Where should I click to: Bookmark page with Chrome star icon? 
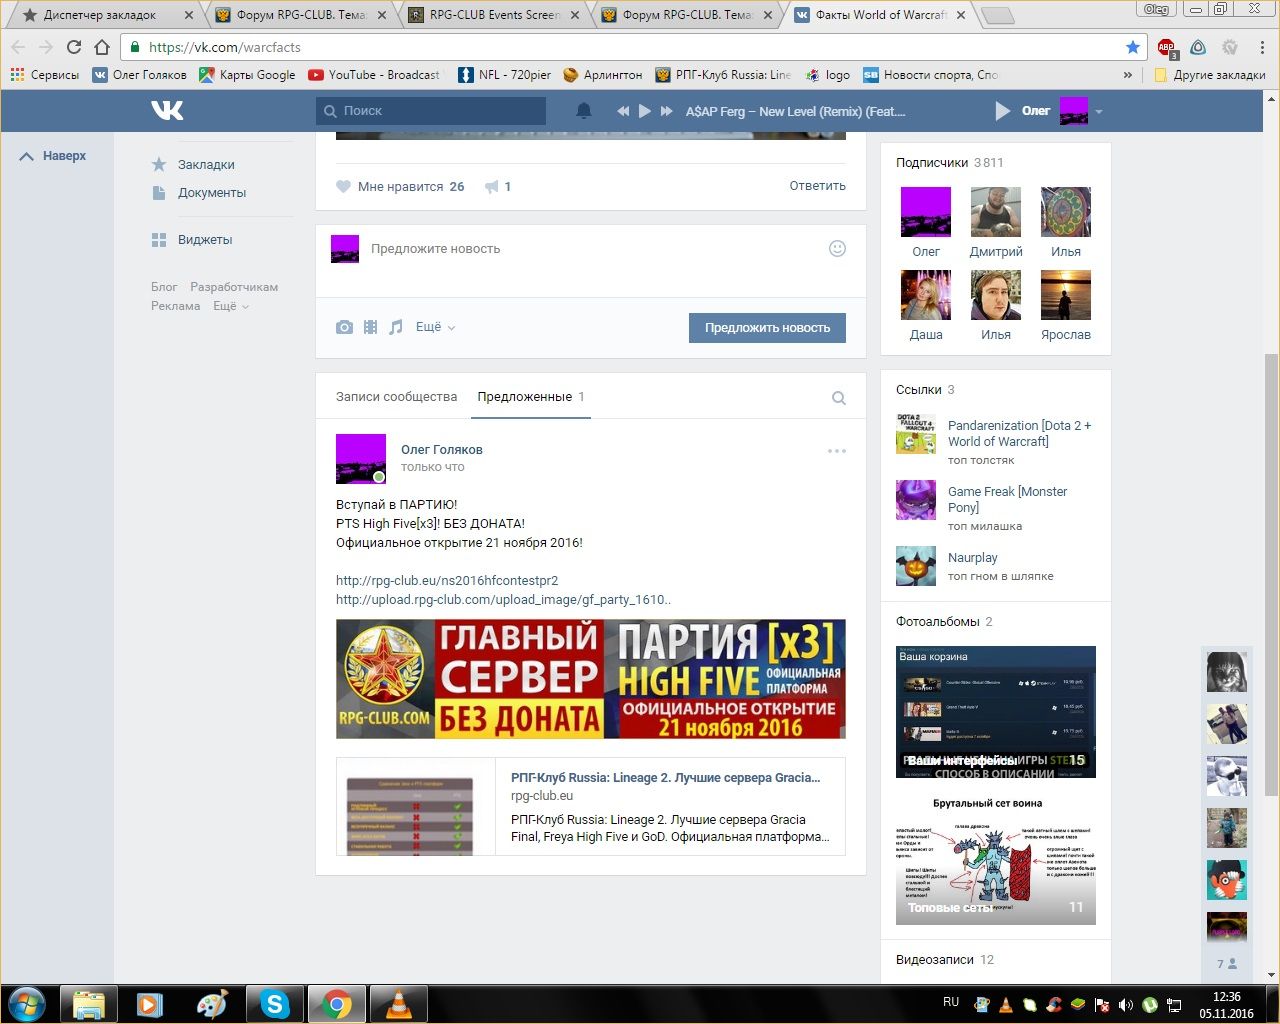tap(1132, 47)
